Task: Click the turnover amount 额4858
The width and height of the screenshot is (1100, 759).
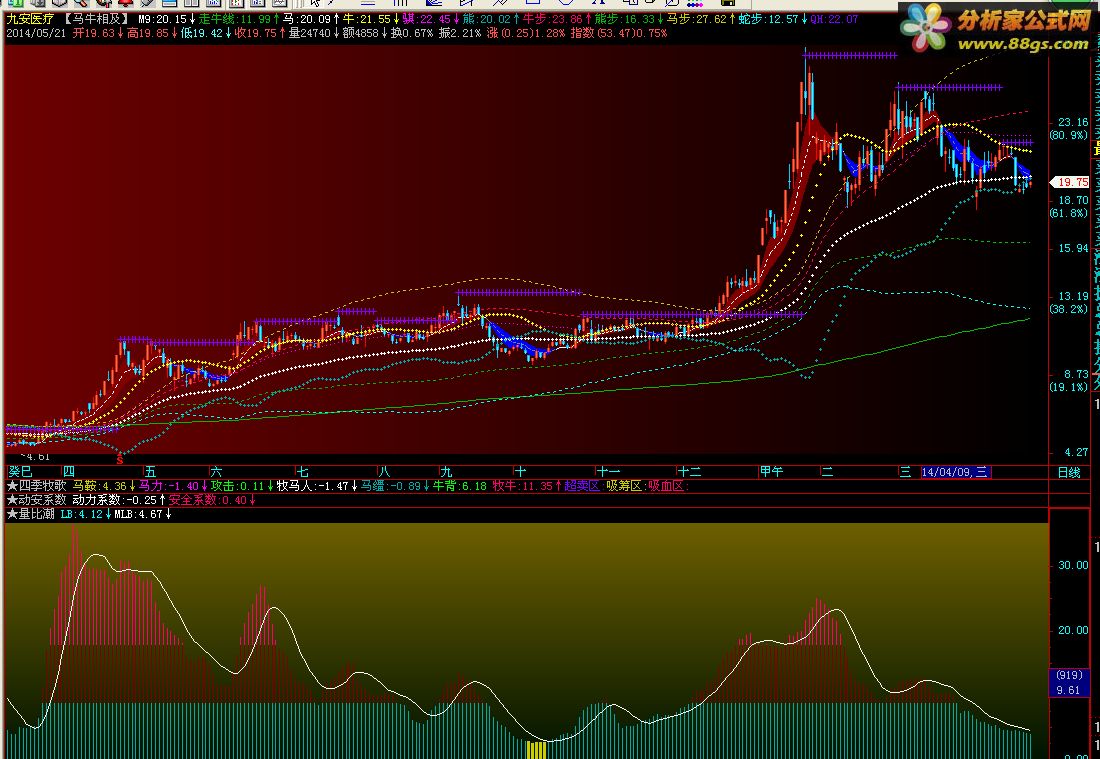Action: coord(361,33)
